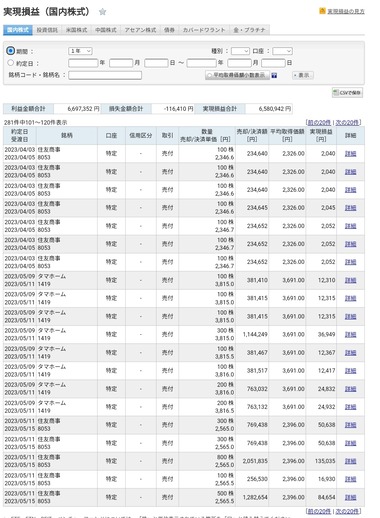Image resolution: width=380 pixels, height=518 pixels.
Task: Click the 信用区分 column header
Action: point(141,136)
